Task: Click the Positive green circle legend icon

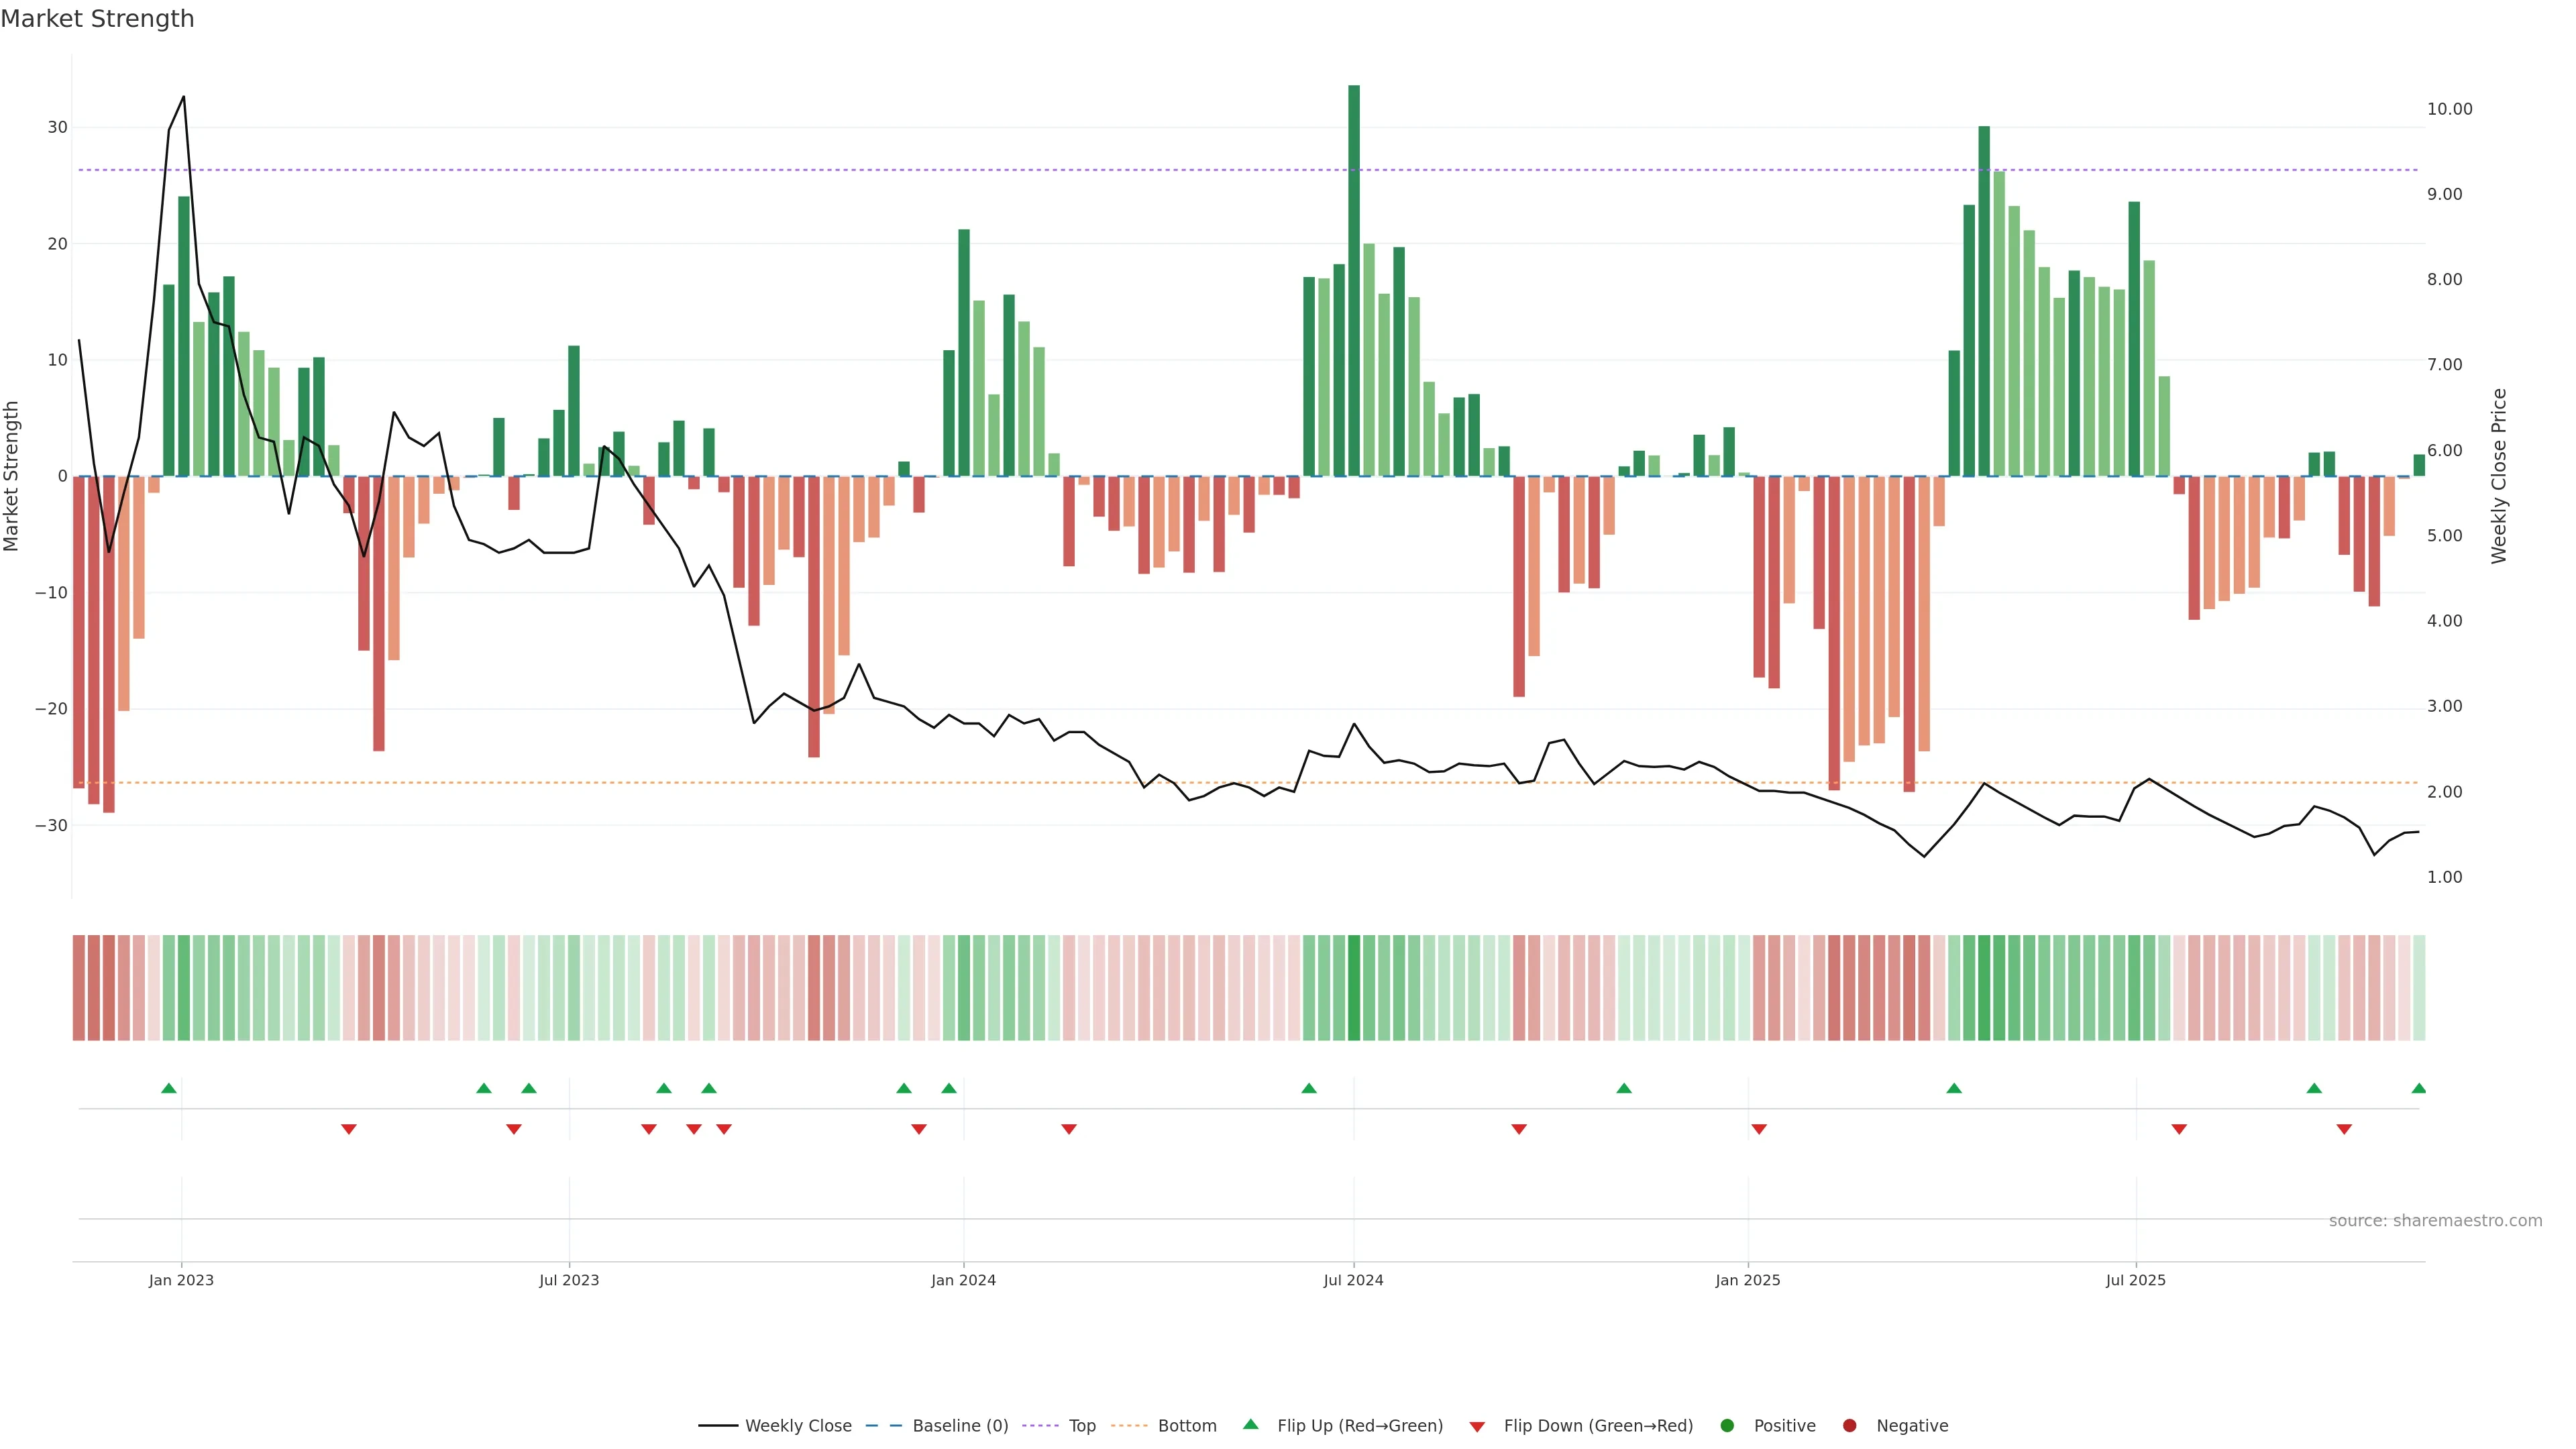Action: pos(1727,1426)
